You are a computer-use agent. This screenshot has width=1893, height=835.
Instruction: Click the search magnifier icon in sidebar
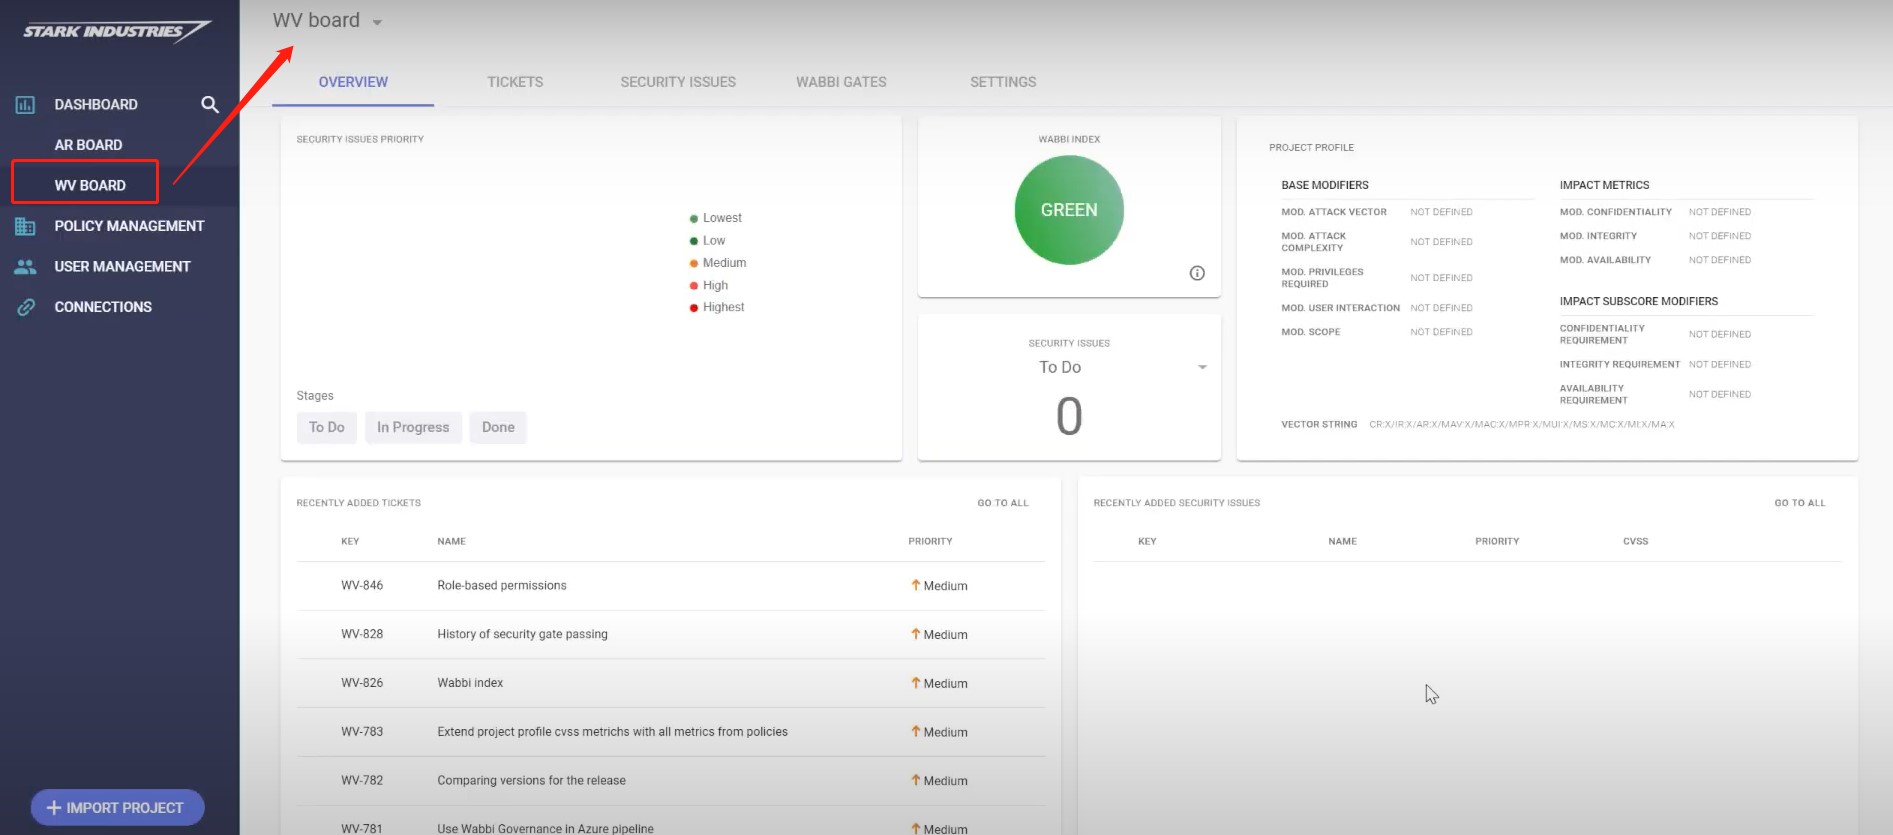[x=209, y=105]
